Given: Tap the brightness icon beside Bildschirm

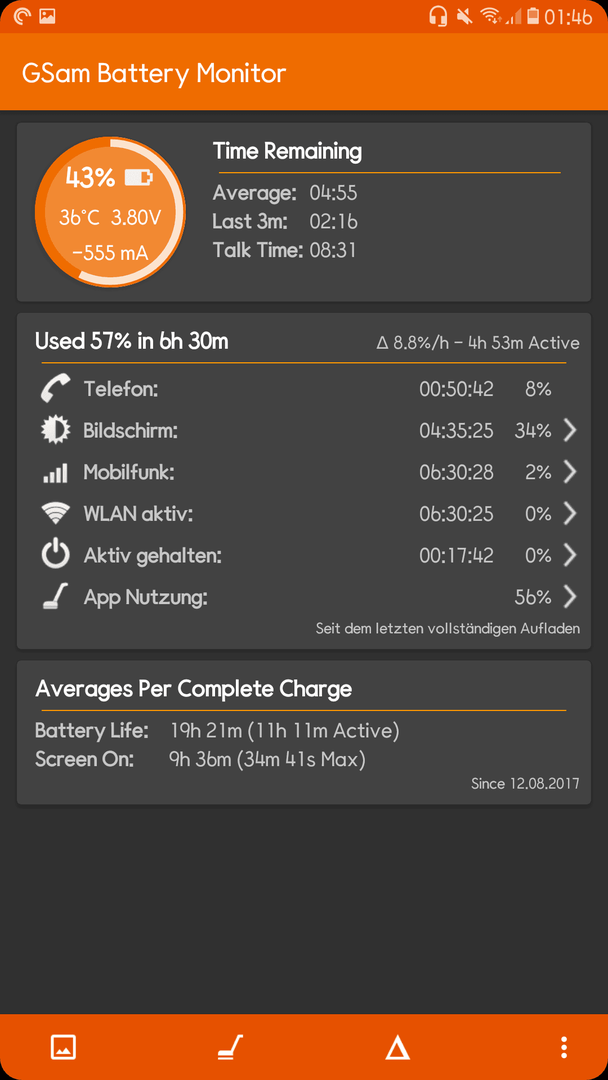Looking at the screenshot, I should click(56, 431).
